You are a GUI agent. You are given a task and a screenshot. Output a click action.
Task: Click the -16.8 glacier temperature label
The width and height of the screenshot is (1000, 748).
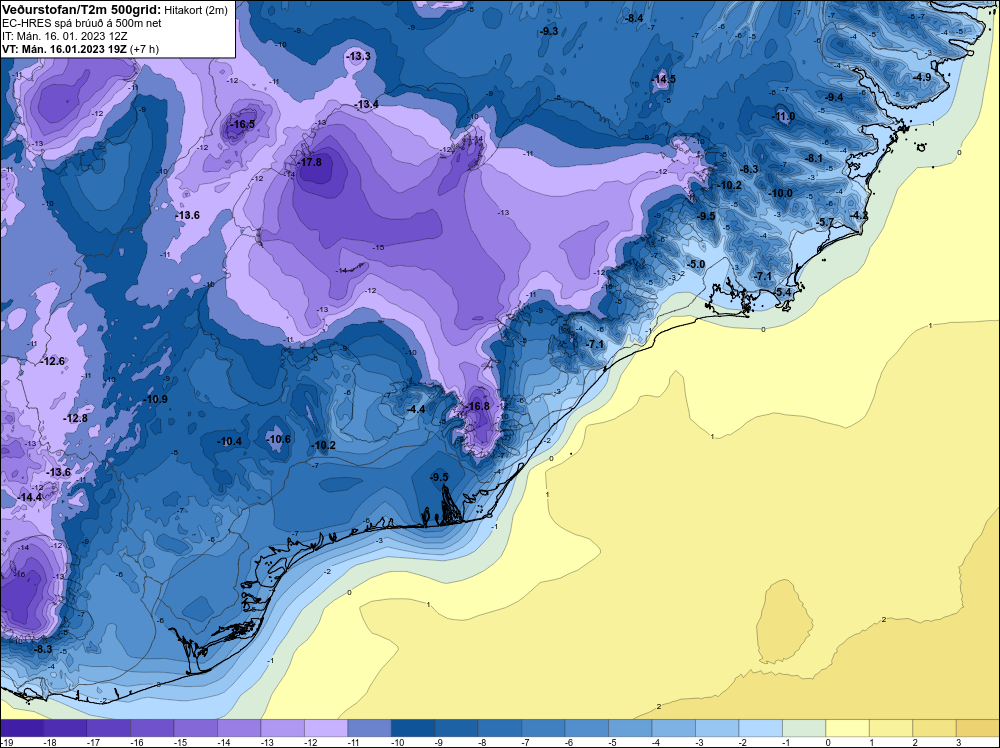point(478,406)
